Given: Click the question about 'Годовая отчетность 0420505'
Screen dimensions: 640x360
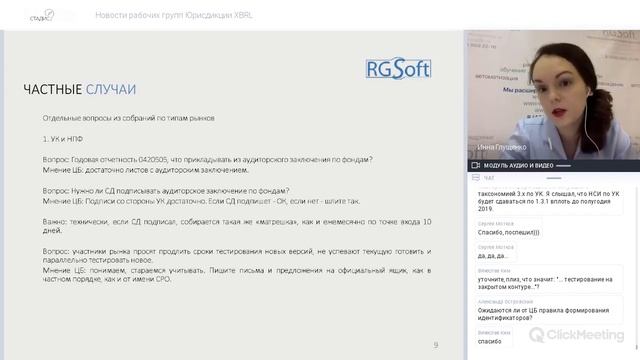Looking at the screenshot, I should click(x=207, y=160).
